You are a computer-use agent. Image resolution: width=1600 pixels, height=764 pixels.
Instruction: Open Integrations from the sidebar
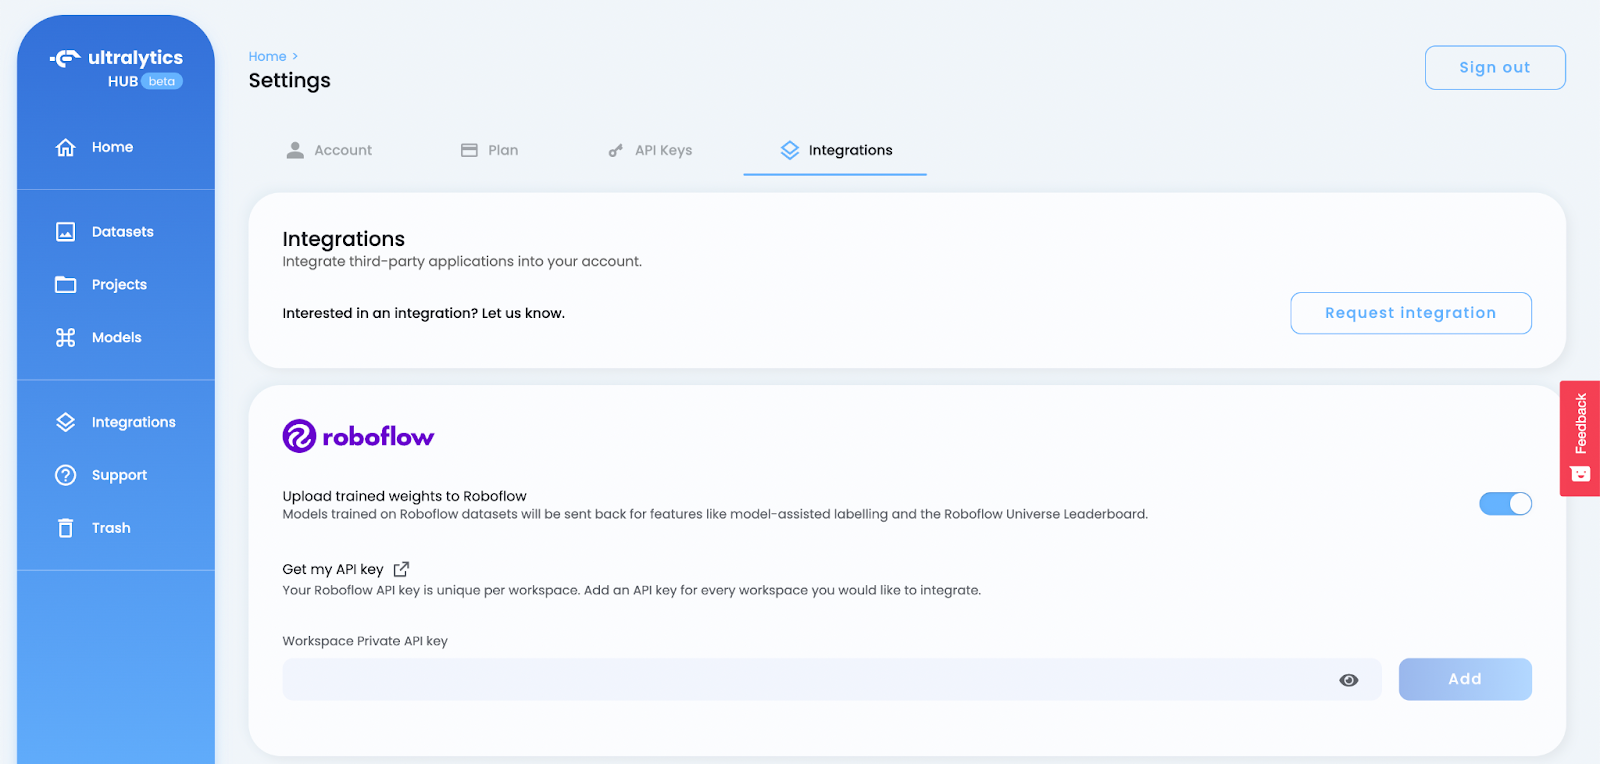click(115, 422)
